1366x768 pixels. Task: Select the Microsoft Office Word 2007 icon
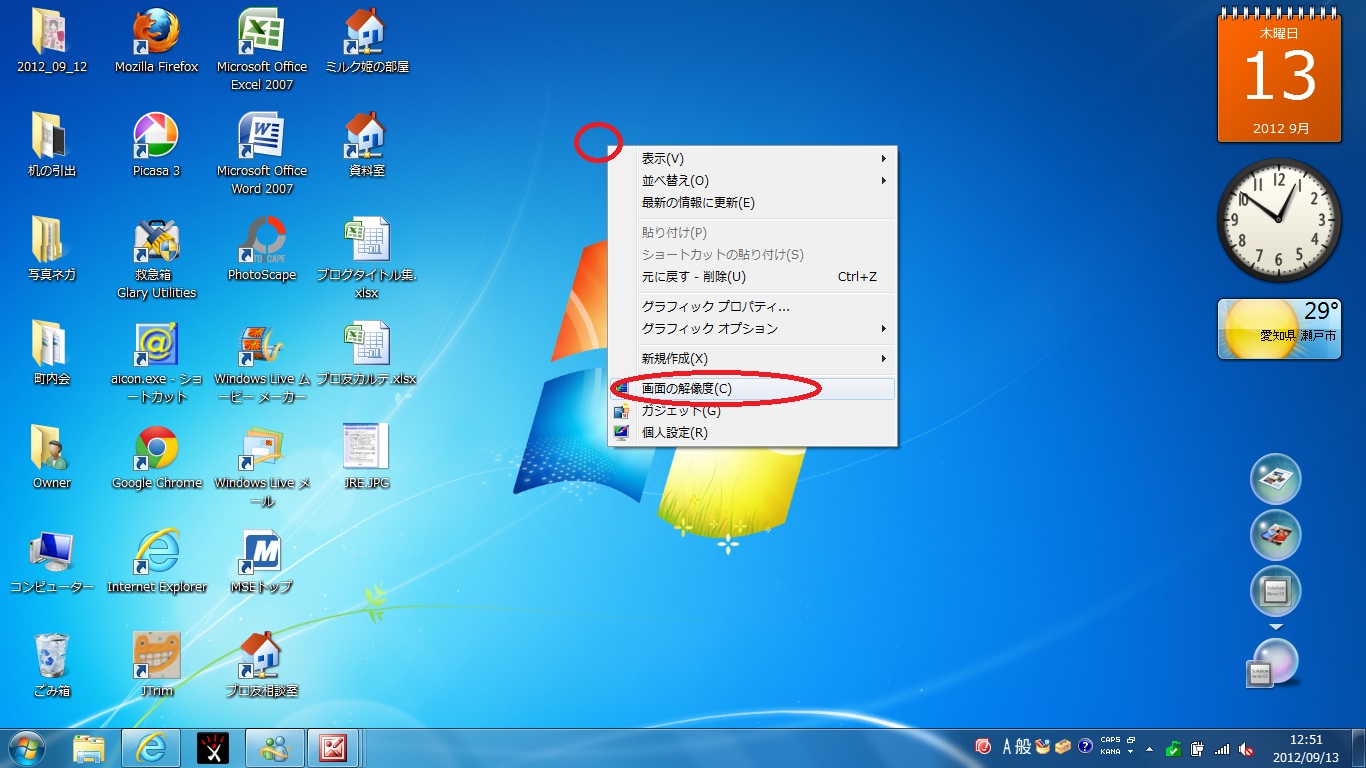point(262,154)
